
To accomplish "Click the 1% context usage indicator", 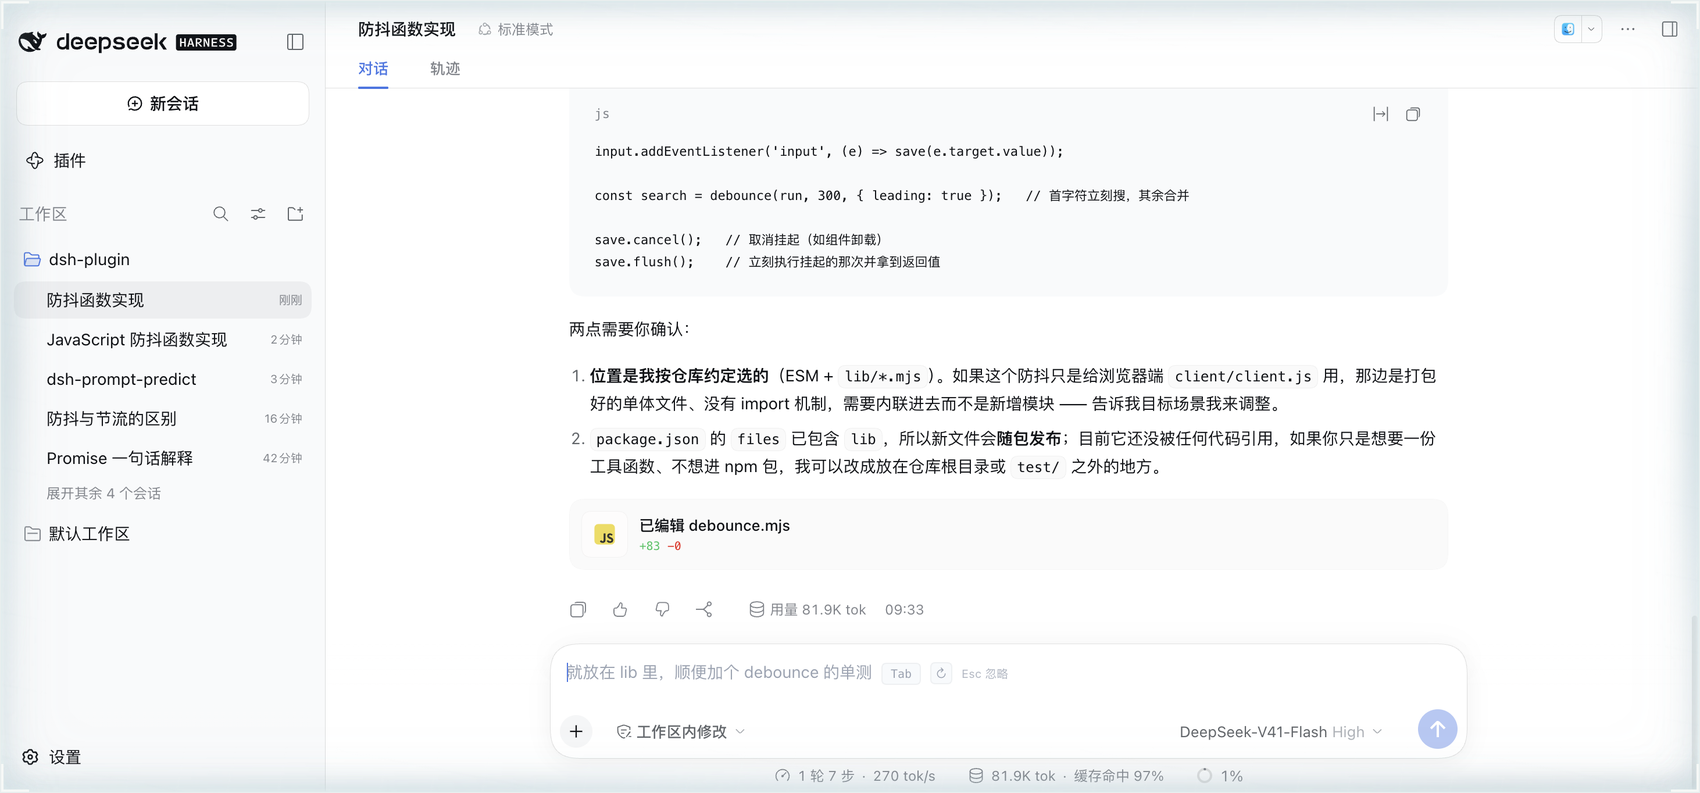I will pyautogui.click(x=1220, y=775).
